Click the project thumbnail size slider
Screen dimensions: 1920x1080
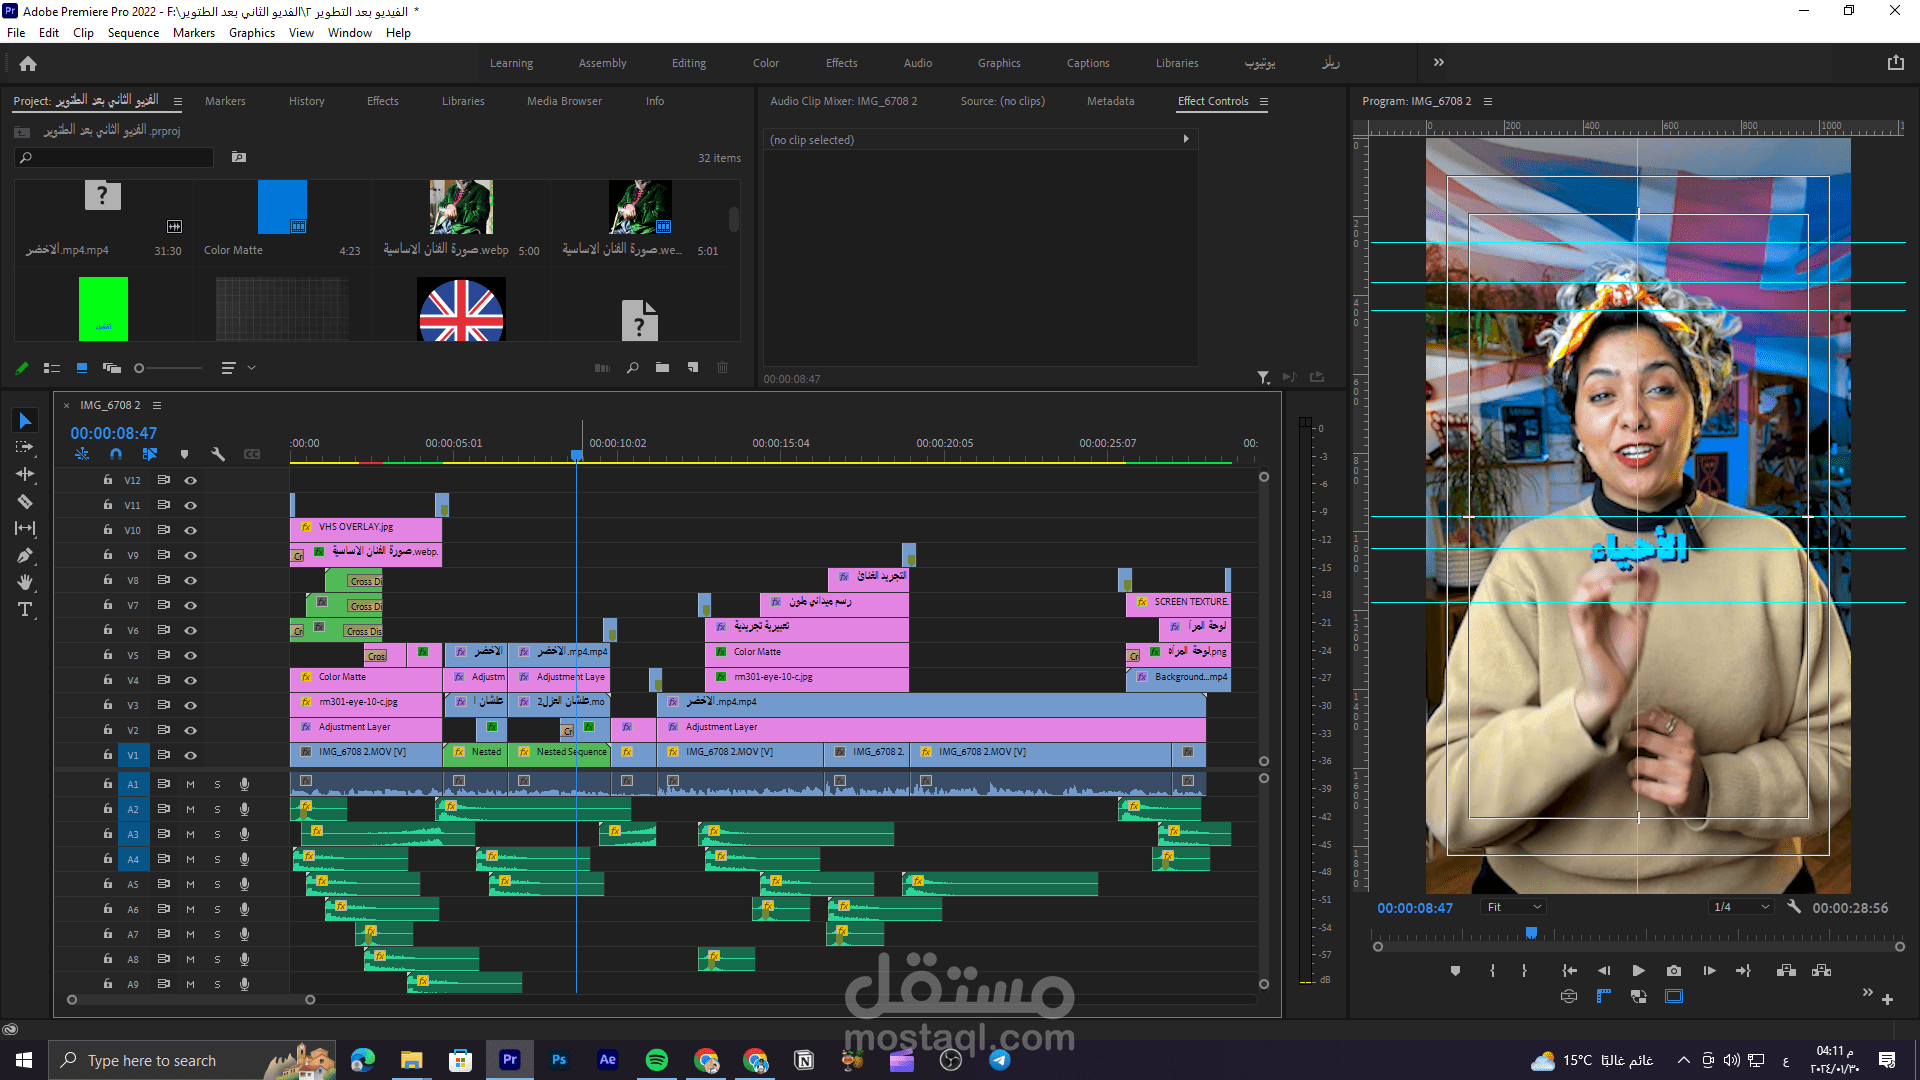[140, 368]
